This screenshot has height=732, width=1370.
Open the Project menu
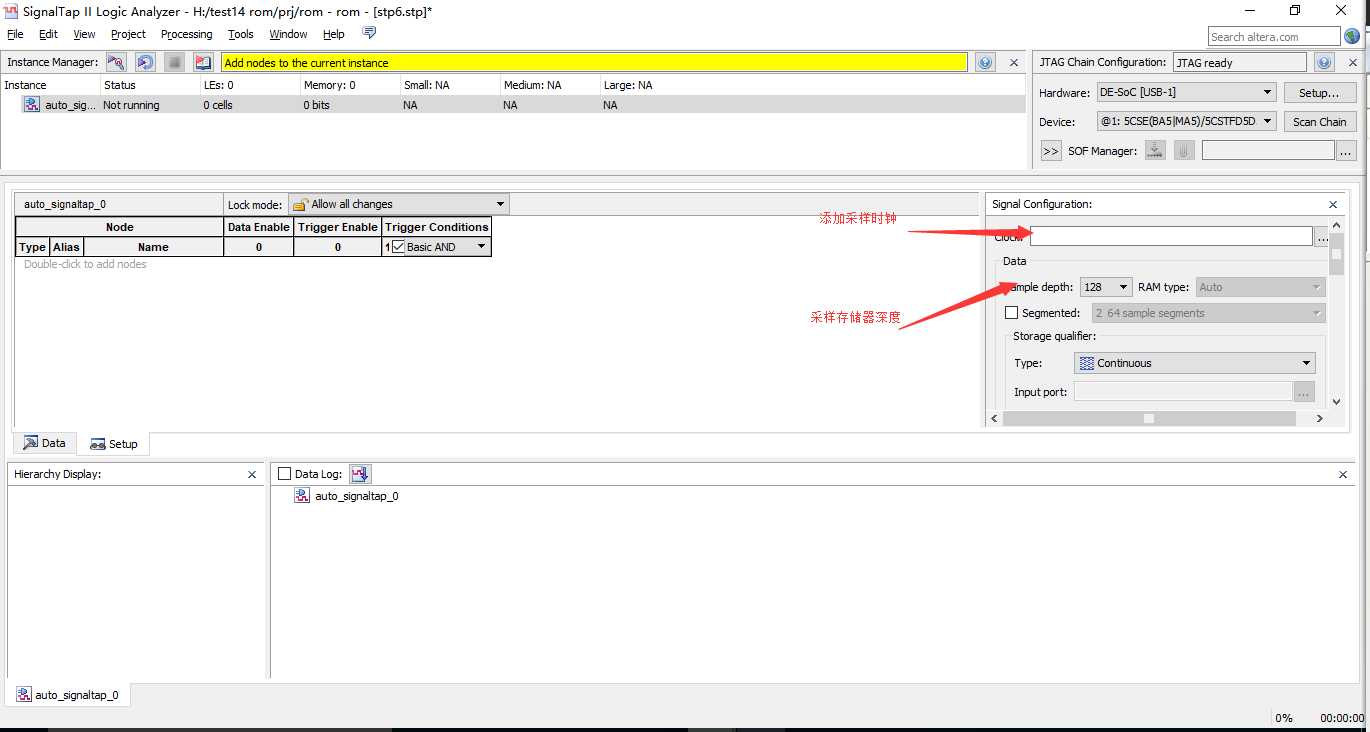point(128,34)
